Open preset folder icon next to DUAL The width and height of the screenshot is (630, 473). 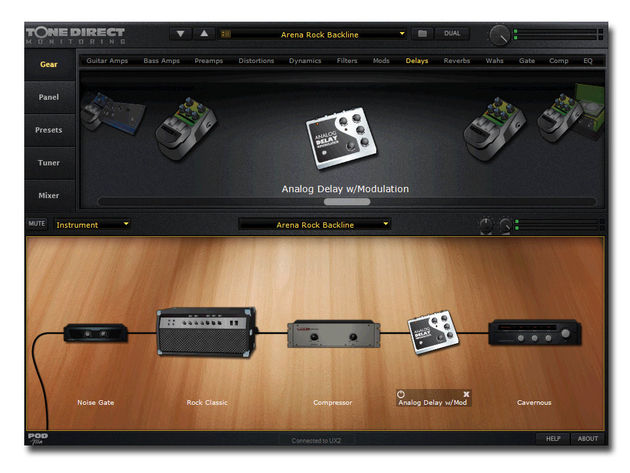[x=422, y=34]
